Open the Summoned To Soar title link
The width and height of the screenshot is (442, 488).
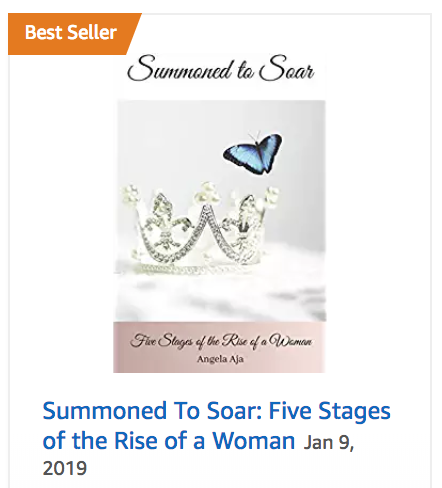click(x=216, y=426)
